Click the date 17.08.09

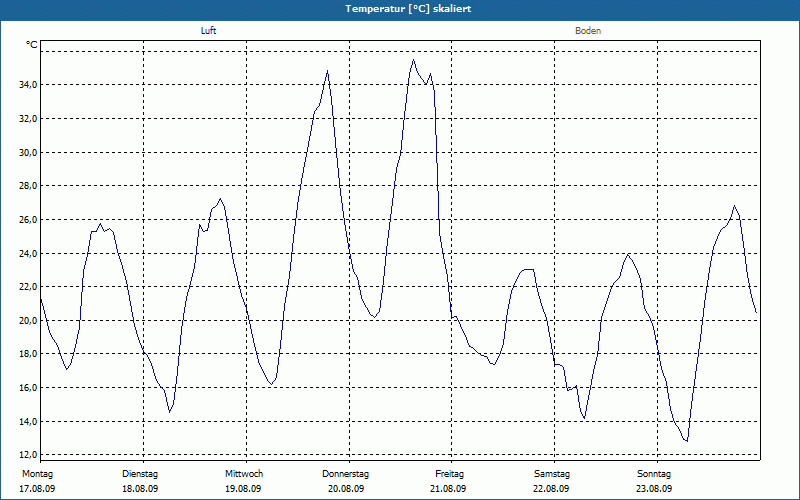tap(37, 489)
